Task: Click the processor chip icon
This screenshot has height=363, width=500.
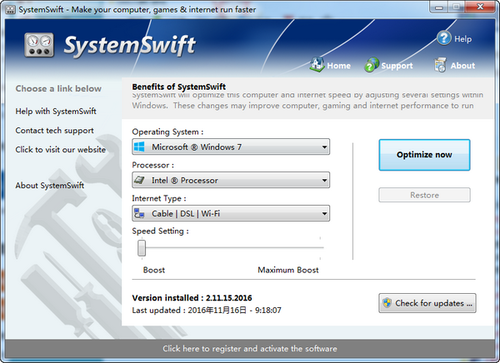Action: [x=139, y=180]
